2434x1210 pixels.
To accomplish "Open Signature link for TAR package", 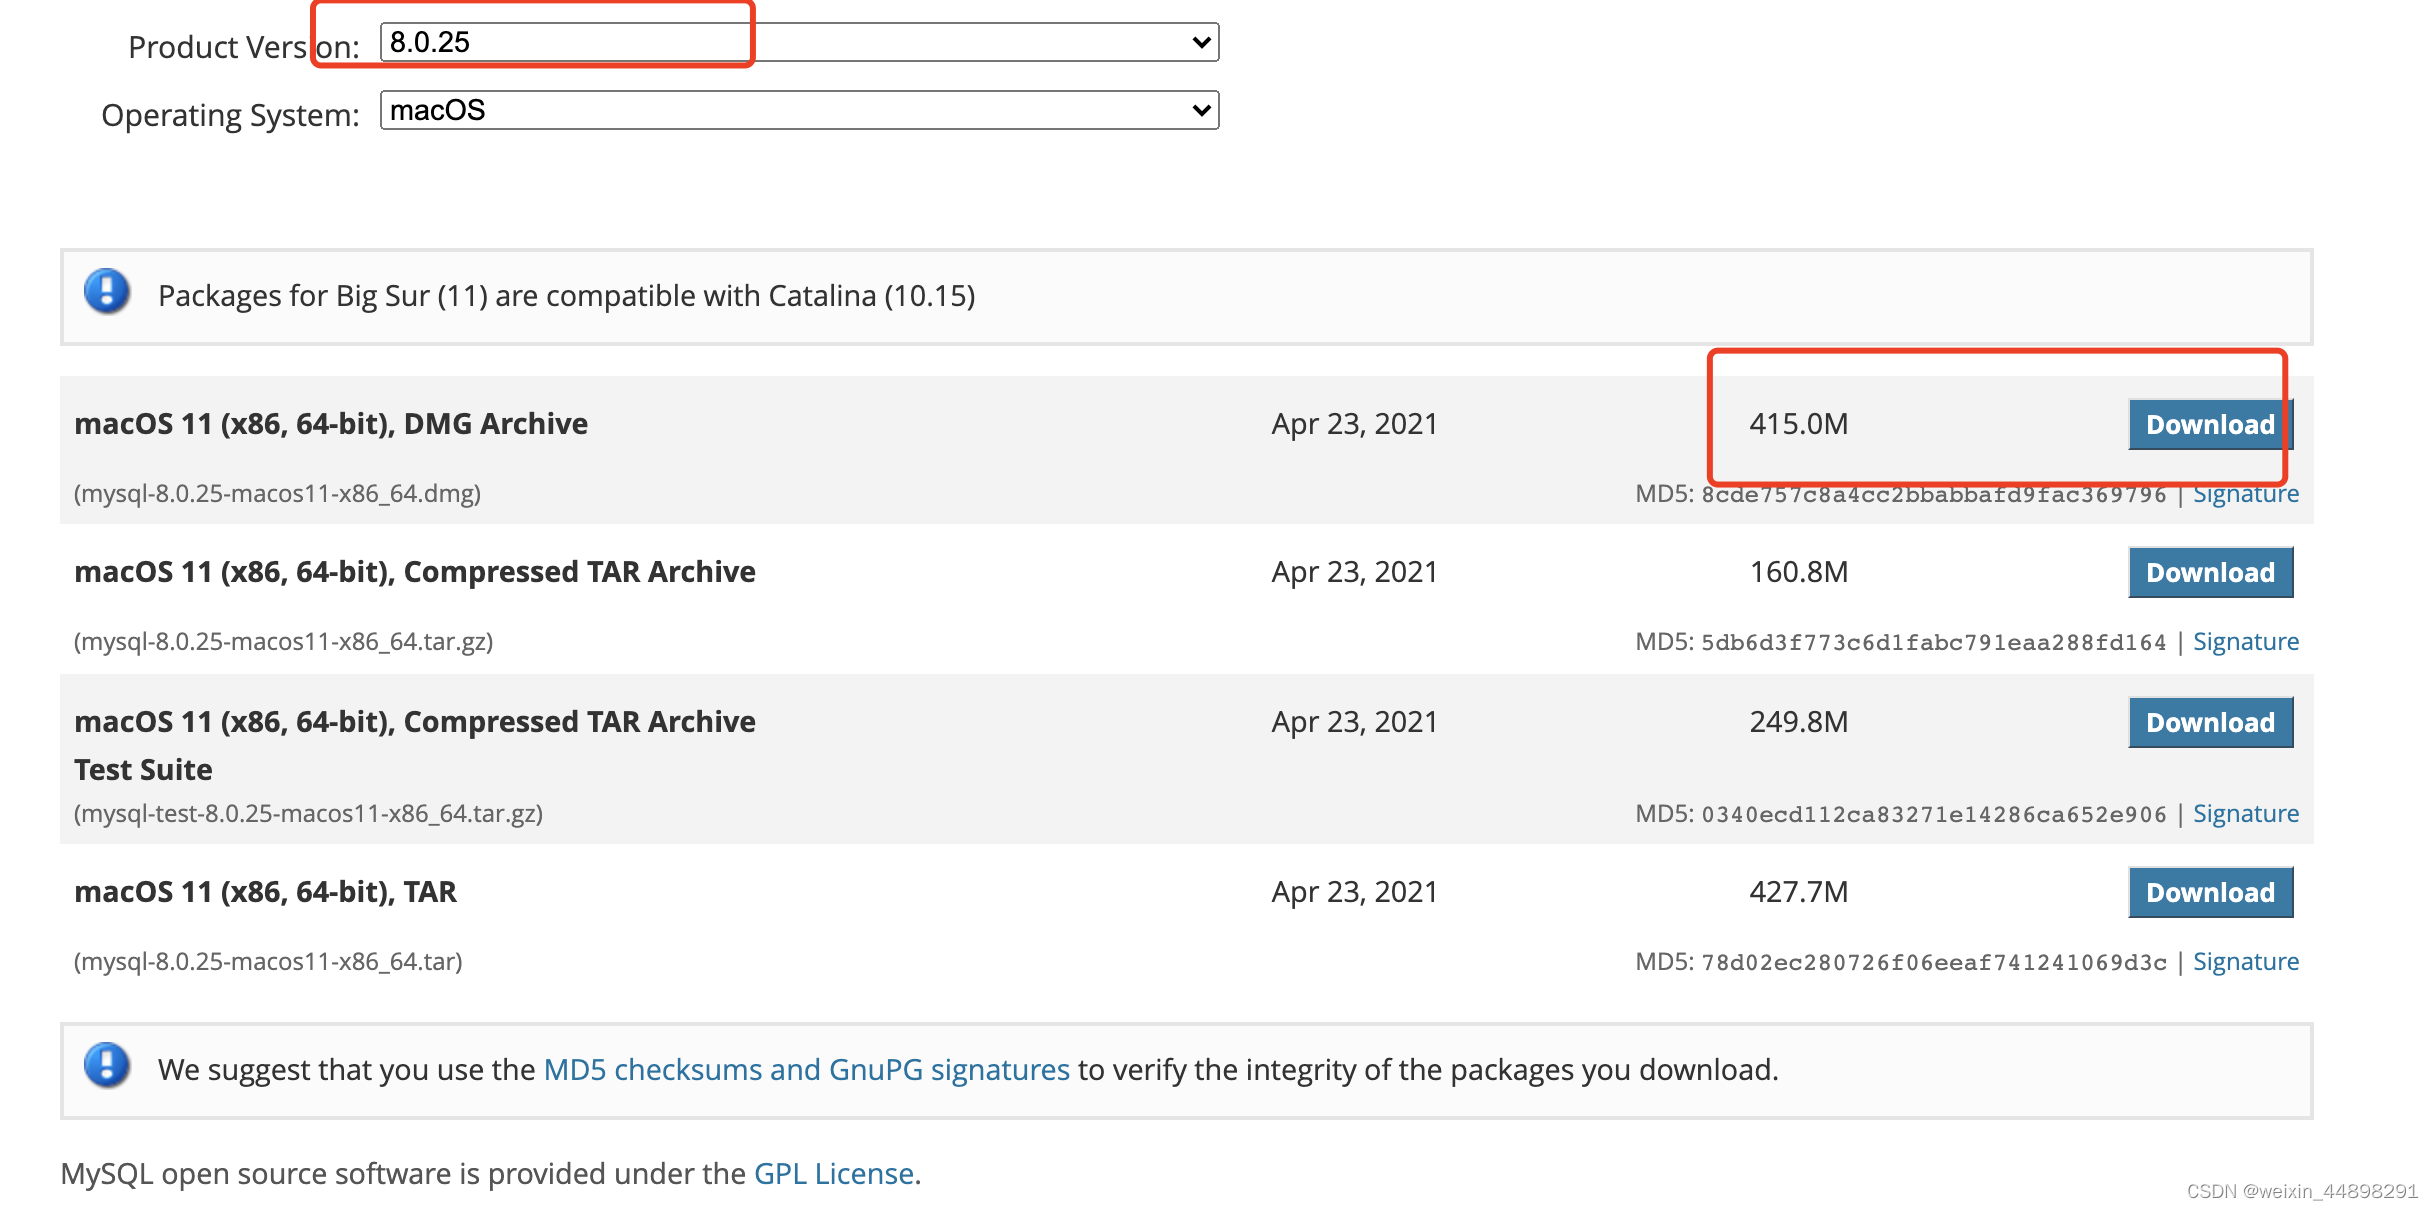I will [2245, 962].
